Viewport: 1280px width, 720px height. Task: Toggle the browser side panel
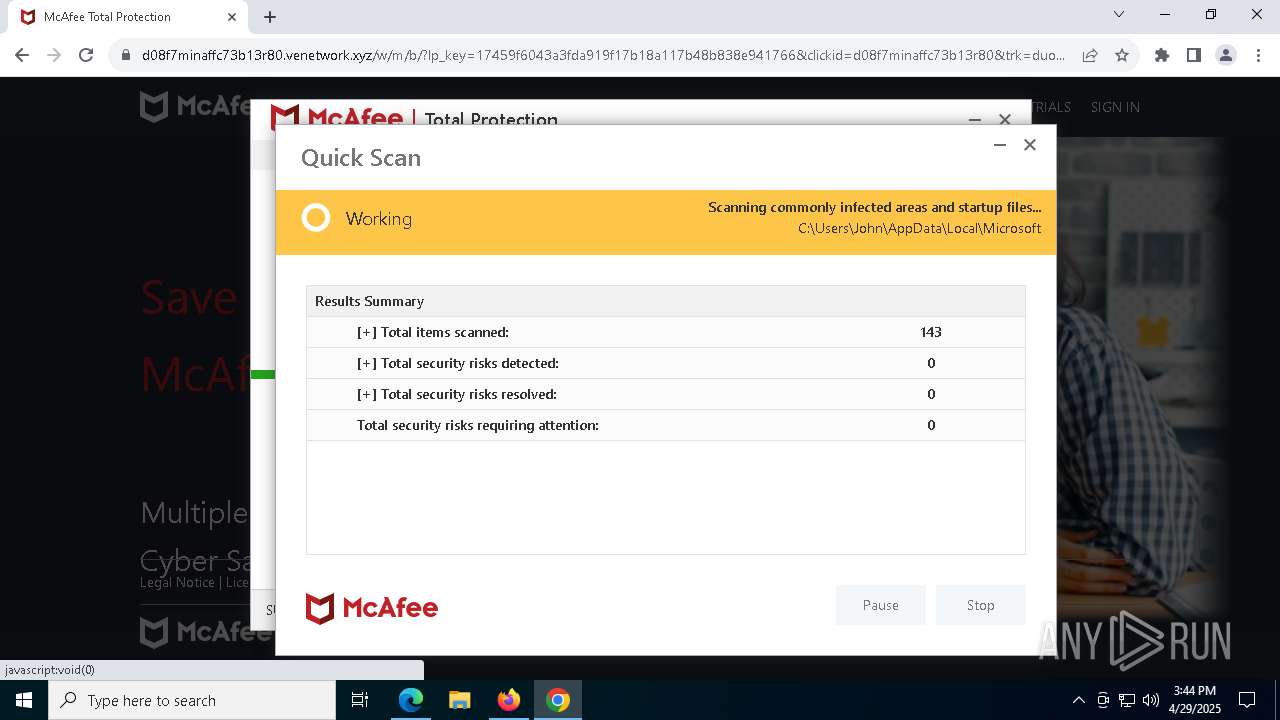click(1194, 56)
